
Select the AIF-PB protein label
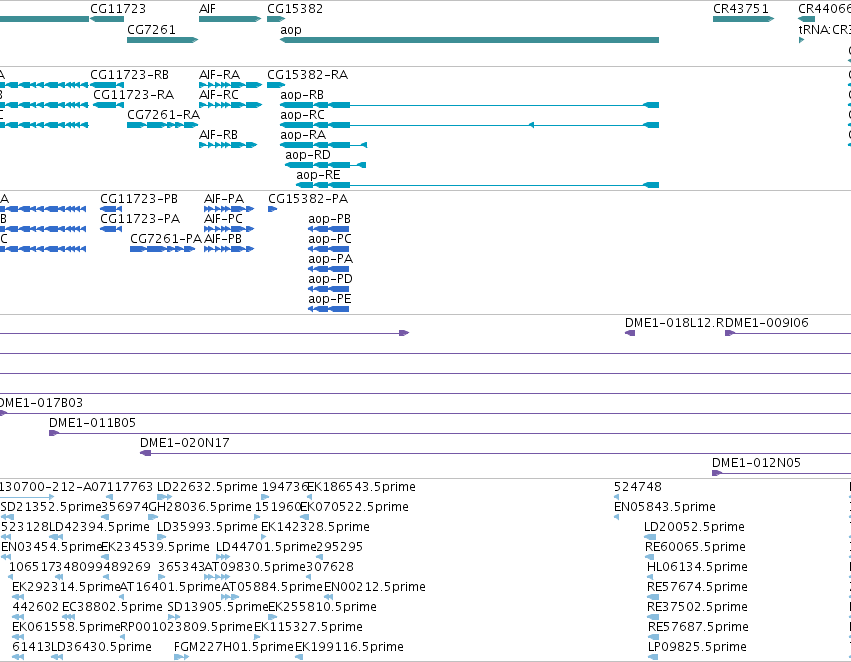[223, 239]
